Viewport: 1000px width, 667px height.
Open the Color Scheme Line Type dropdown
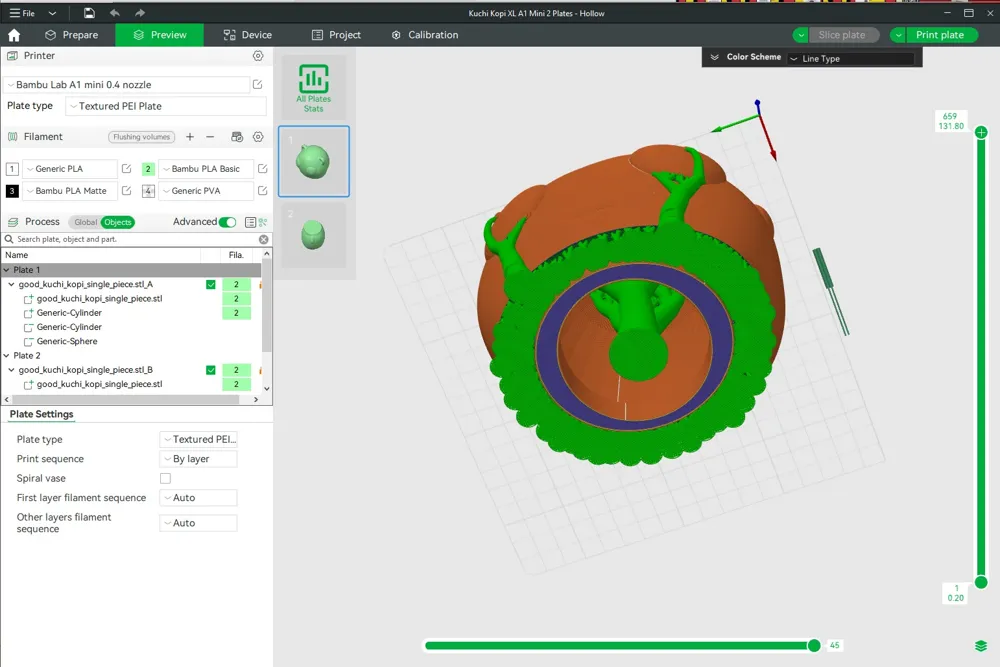click(851, 58)
